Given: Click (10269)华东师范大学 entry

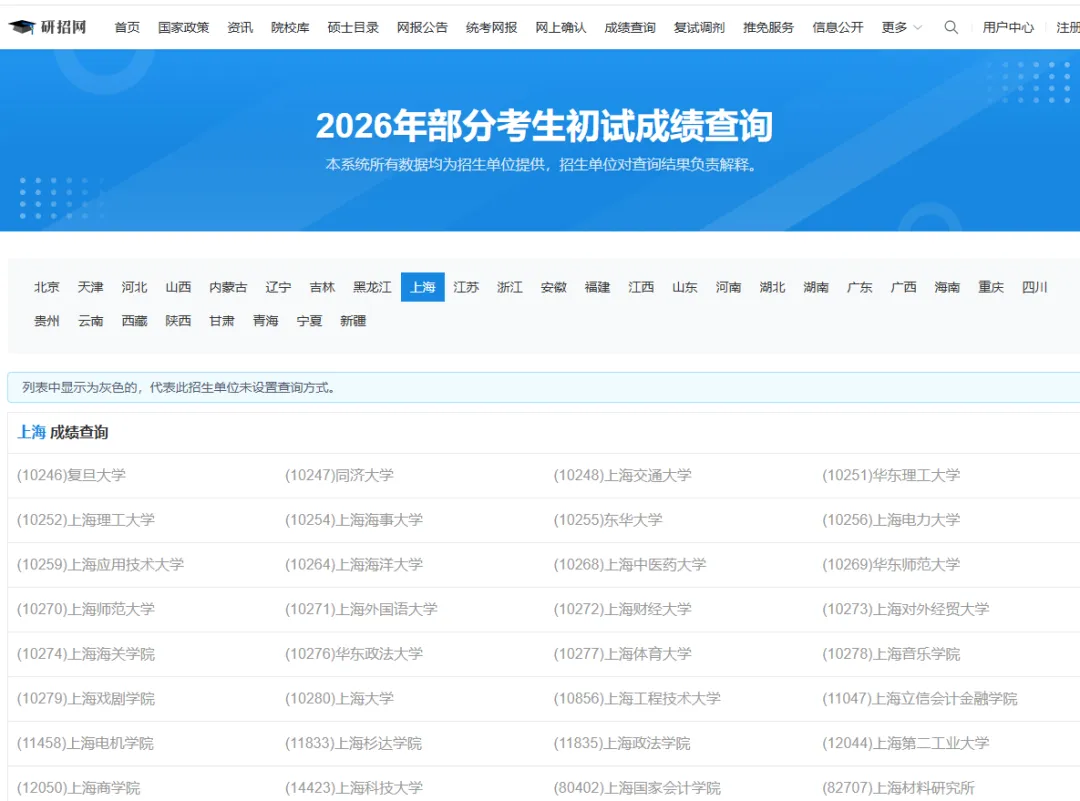Looking at the screenshot, I should pos(891,565).
